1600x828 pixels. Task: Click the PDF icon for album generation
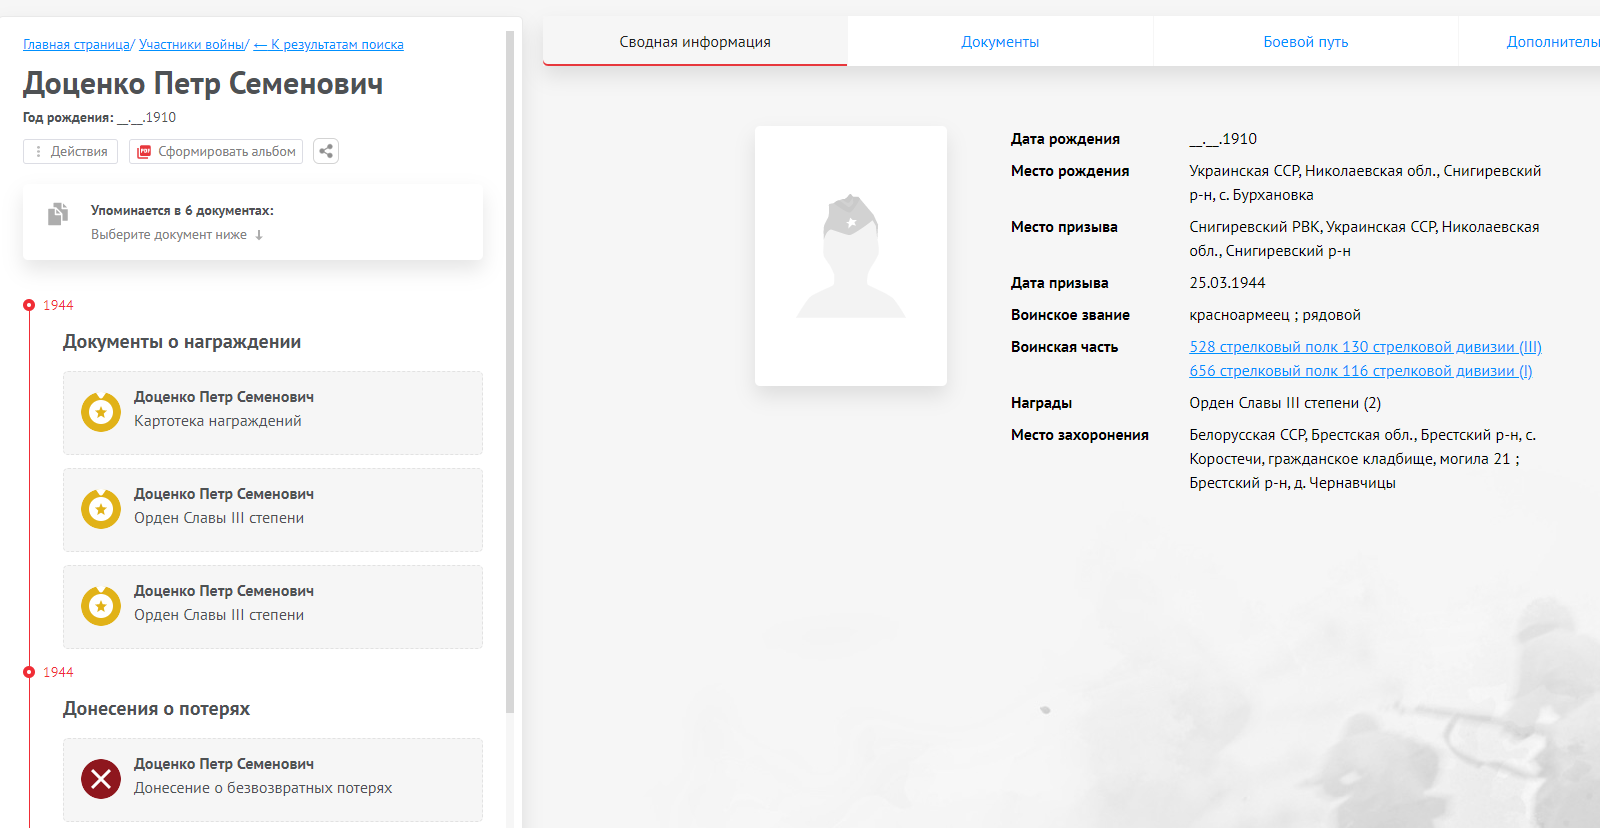point(145,152)
